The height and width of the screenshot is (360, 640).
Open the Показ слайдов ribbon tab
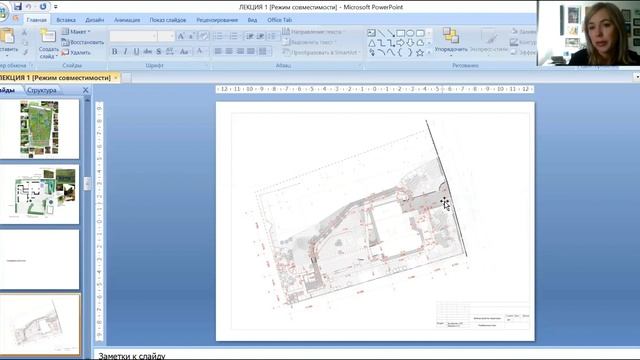pos(168,20)
